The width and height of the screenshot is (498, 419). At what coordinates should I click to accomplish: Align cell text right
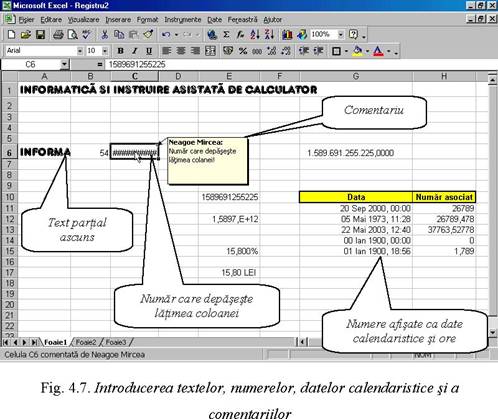click(x=195, y=51)
